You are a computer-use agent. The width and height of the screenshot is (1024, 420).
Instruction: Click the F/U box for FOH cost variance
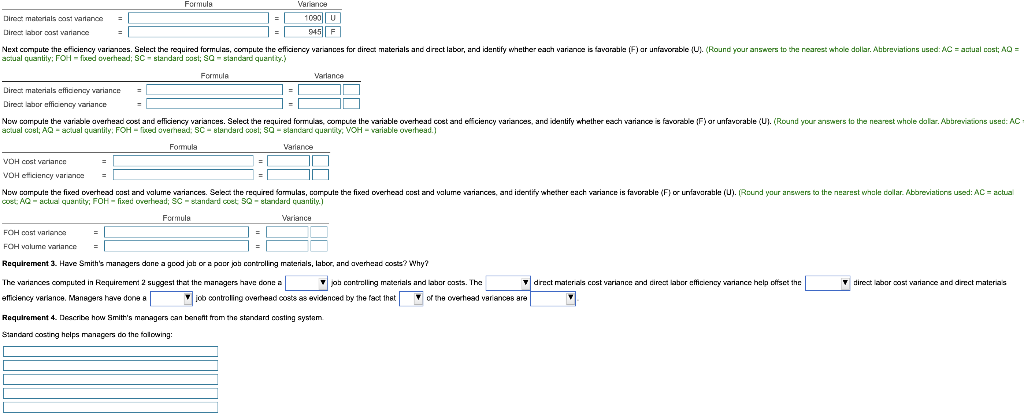click(319, 232)
